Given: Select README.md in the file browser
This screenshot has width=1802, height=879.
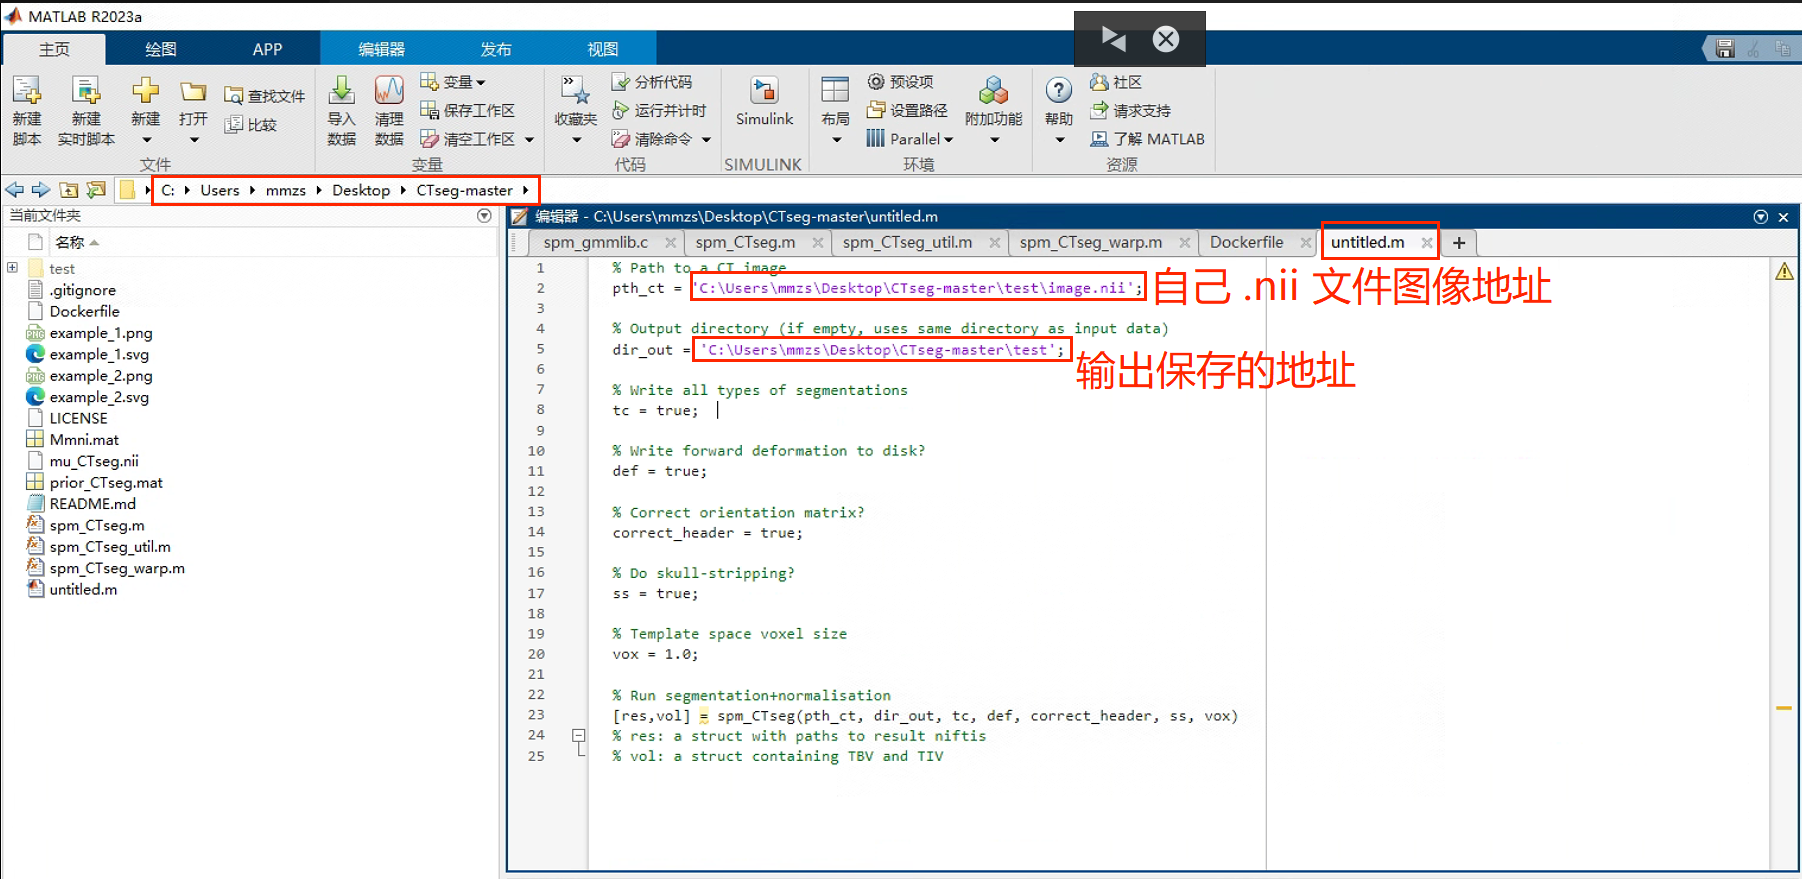Looking at the screenshot, I should coord(92,504).
